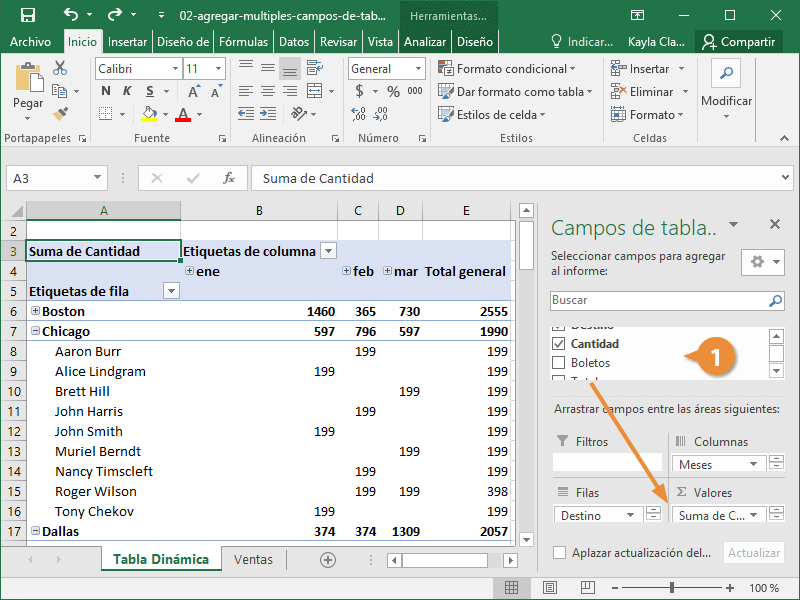Apply bold with the N button
800x600 pixels.
click(106, 91)
